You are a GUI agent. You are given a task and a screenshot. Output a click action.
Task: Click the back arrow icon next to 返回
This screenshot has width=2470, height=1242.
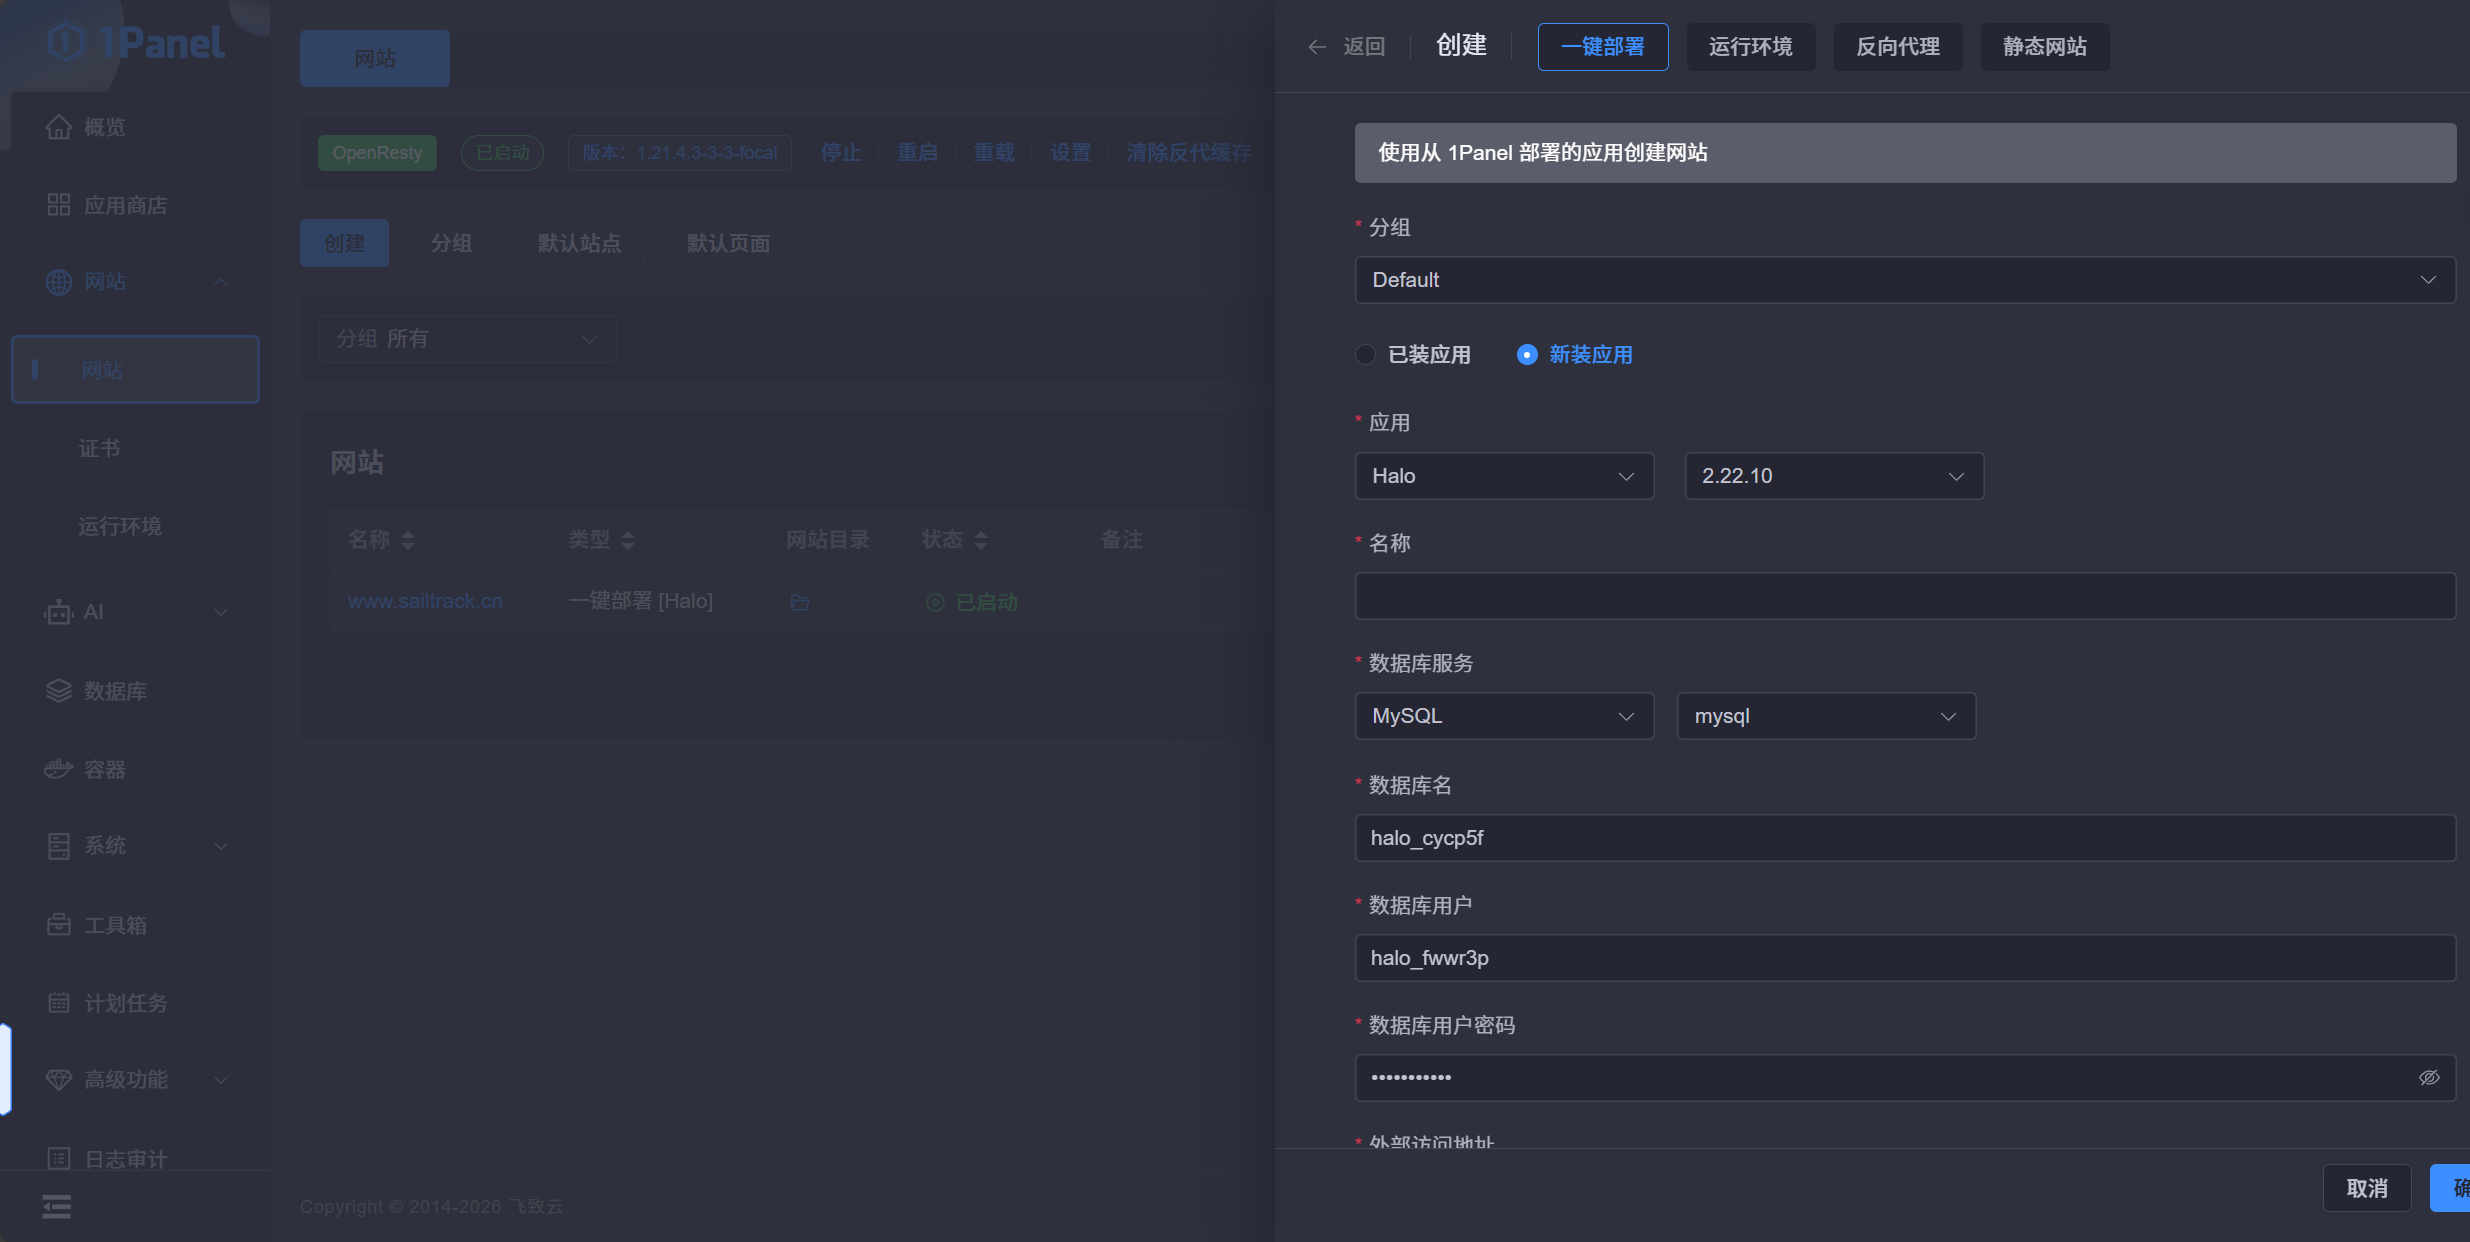pos(1317,47)
